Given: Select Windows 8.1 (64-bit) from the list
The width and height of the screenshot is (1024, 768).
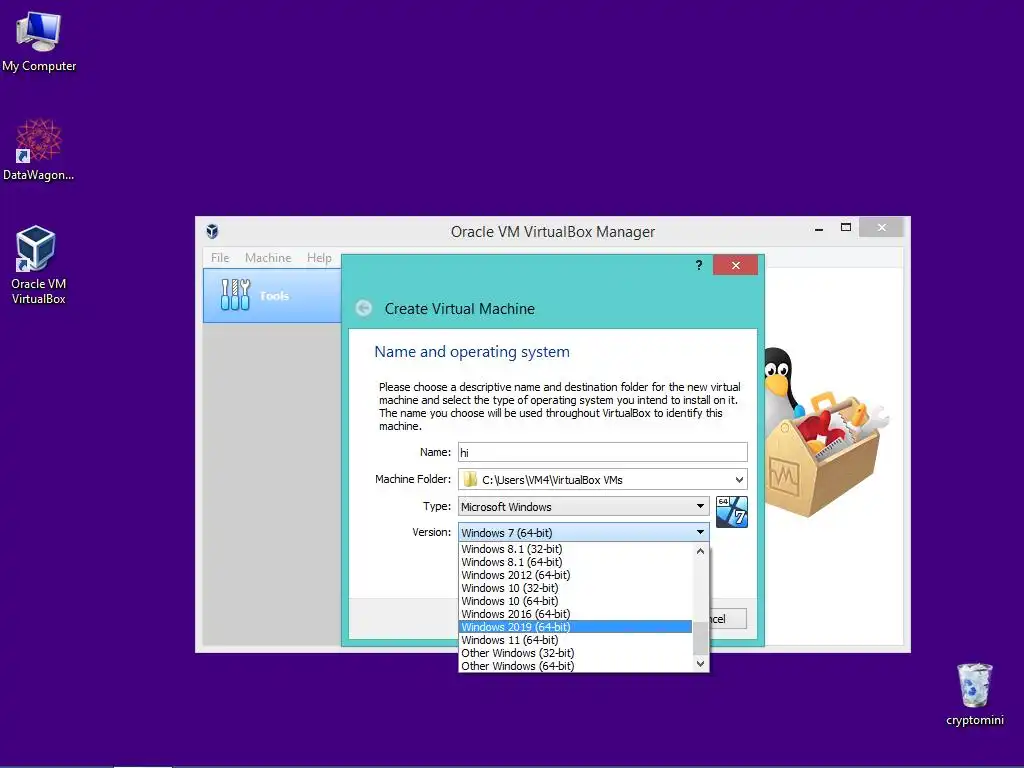Looking at the screenshot, I should click(x=575, y=562).
